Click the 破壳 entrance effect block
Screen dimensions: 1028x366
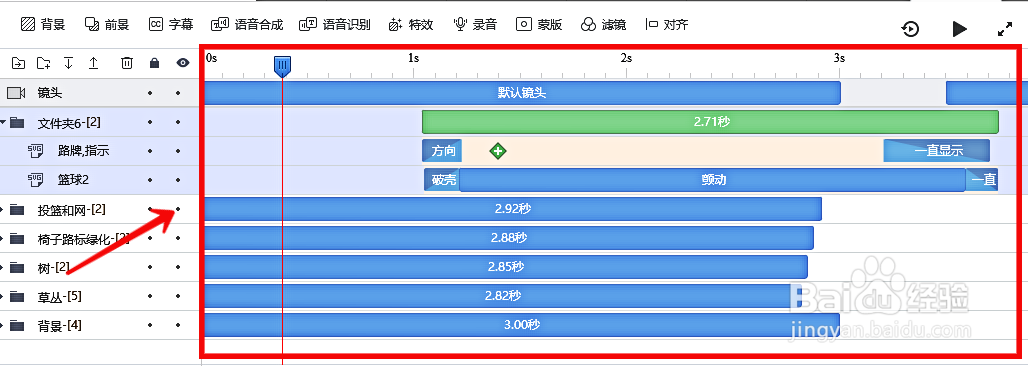coord(442,180)
